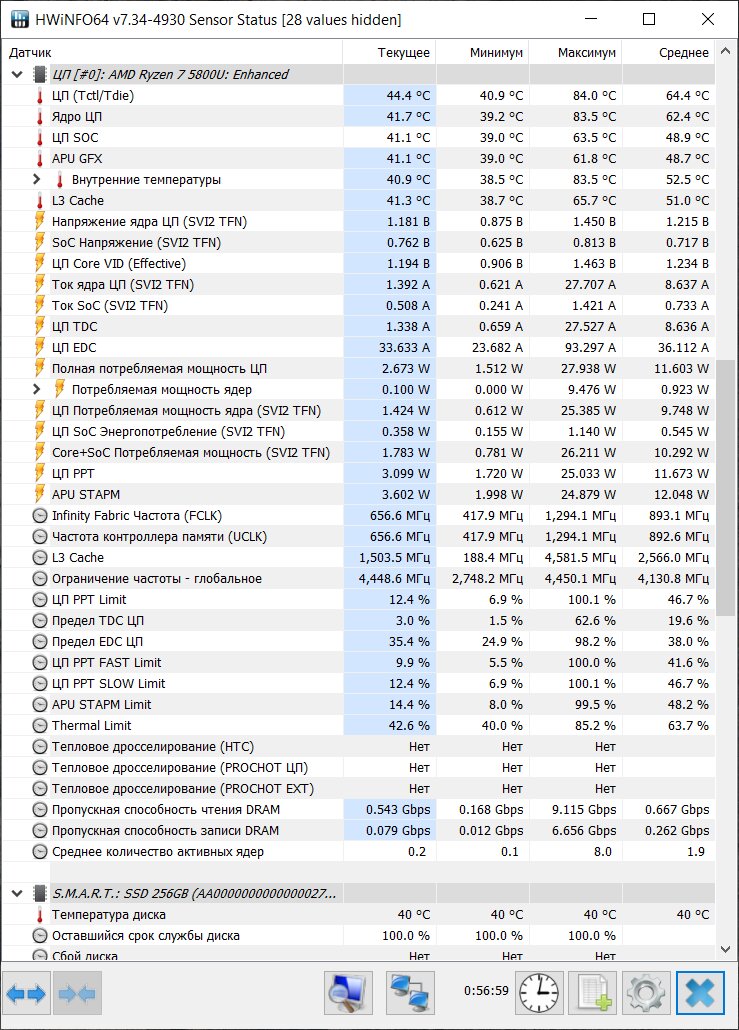Click the clock icon next to ЦП PPT Limit
The height and width of the screenshot is (1030, 739).
pos(40,600)
